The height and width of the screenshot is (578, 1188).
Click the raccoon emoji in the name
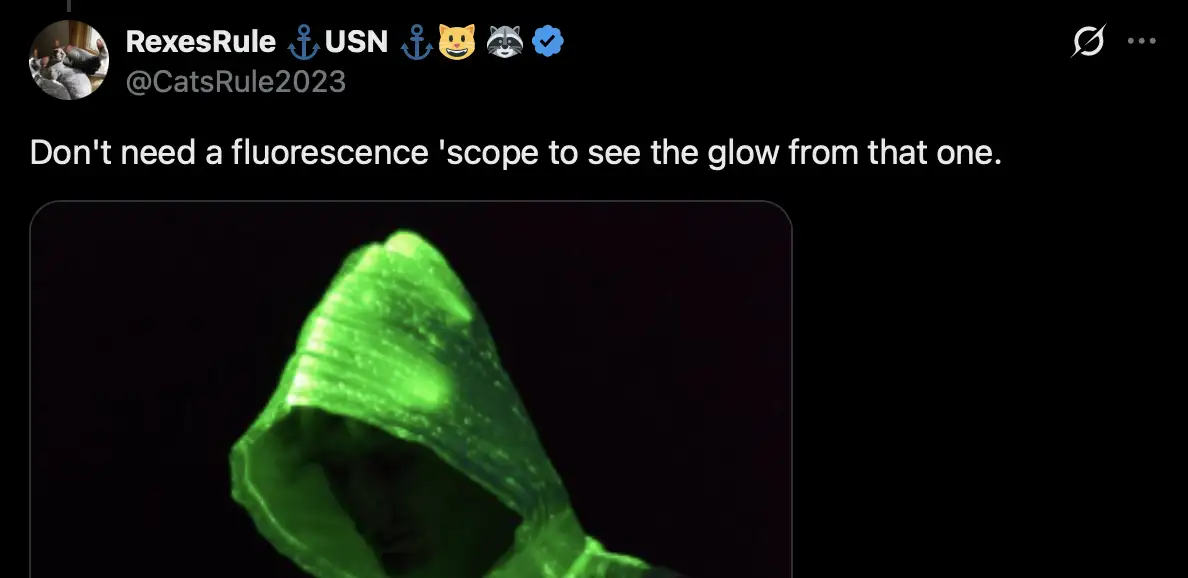[505, 42]
